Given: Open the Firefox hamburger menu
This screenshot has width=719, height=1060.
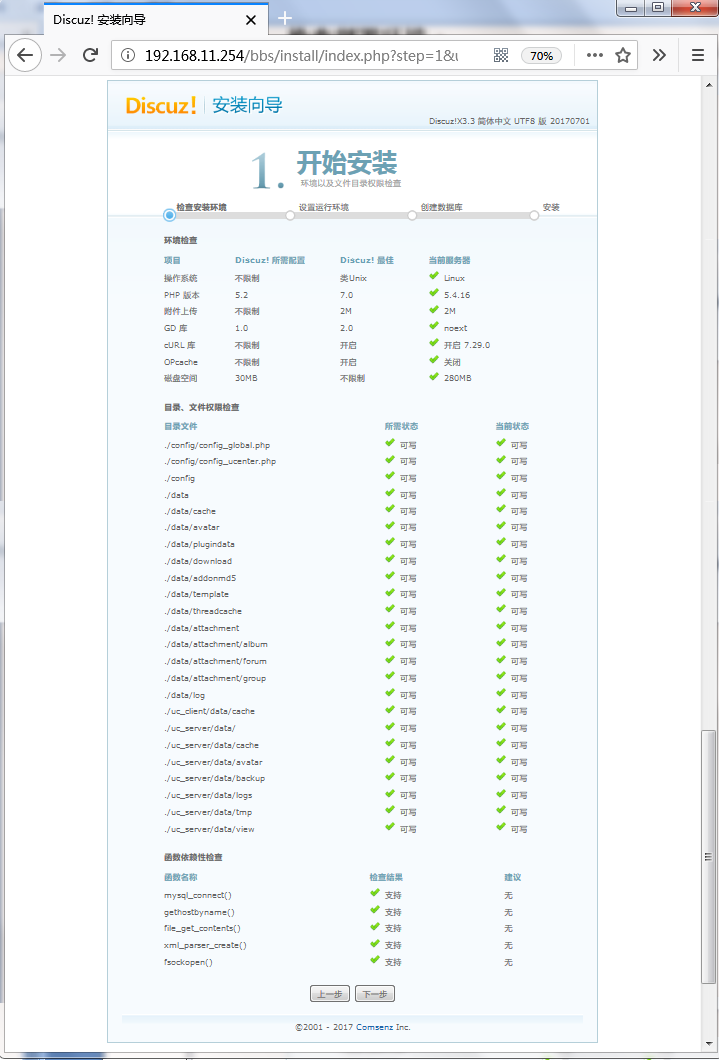Looking at the screenshot, I should (x=698, y=55).
